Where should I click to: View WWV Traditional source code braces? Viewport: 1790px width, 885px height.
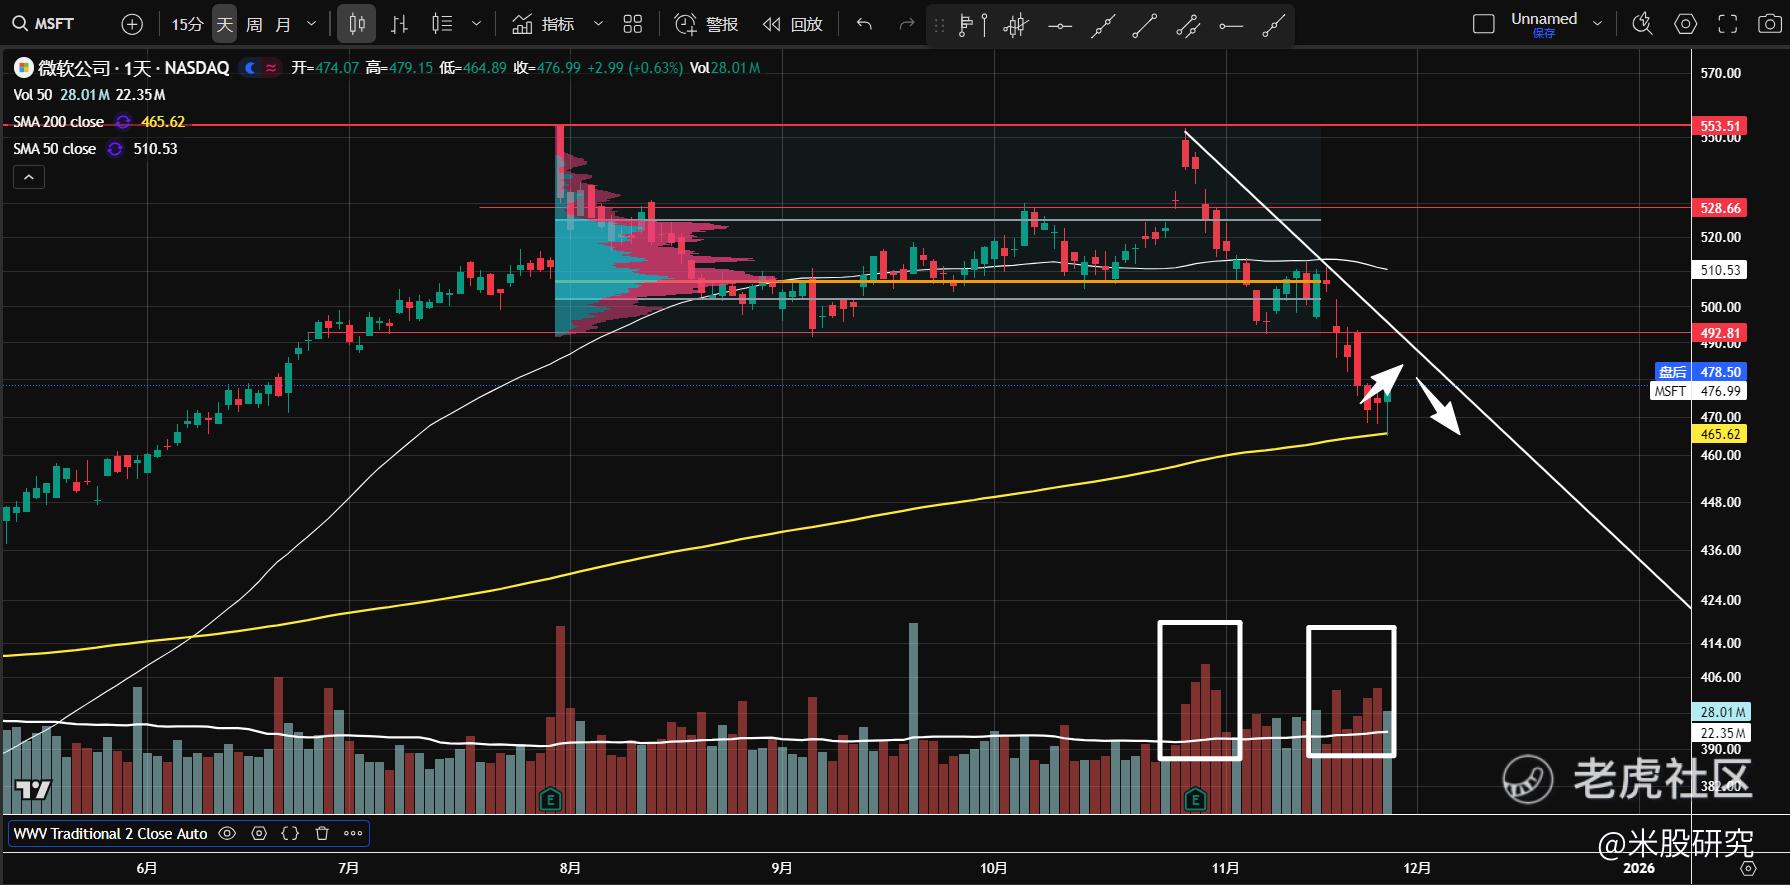[x=290, y=833]
